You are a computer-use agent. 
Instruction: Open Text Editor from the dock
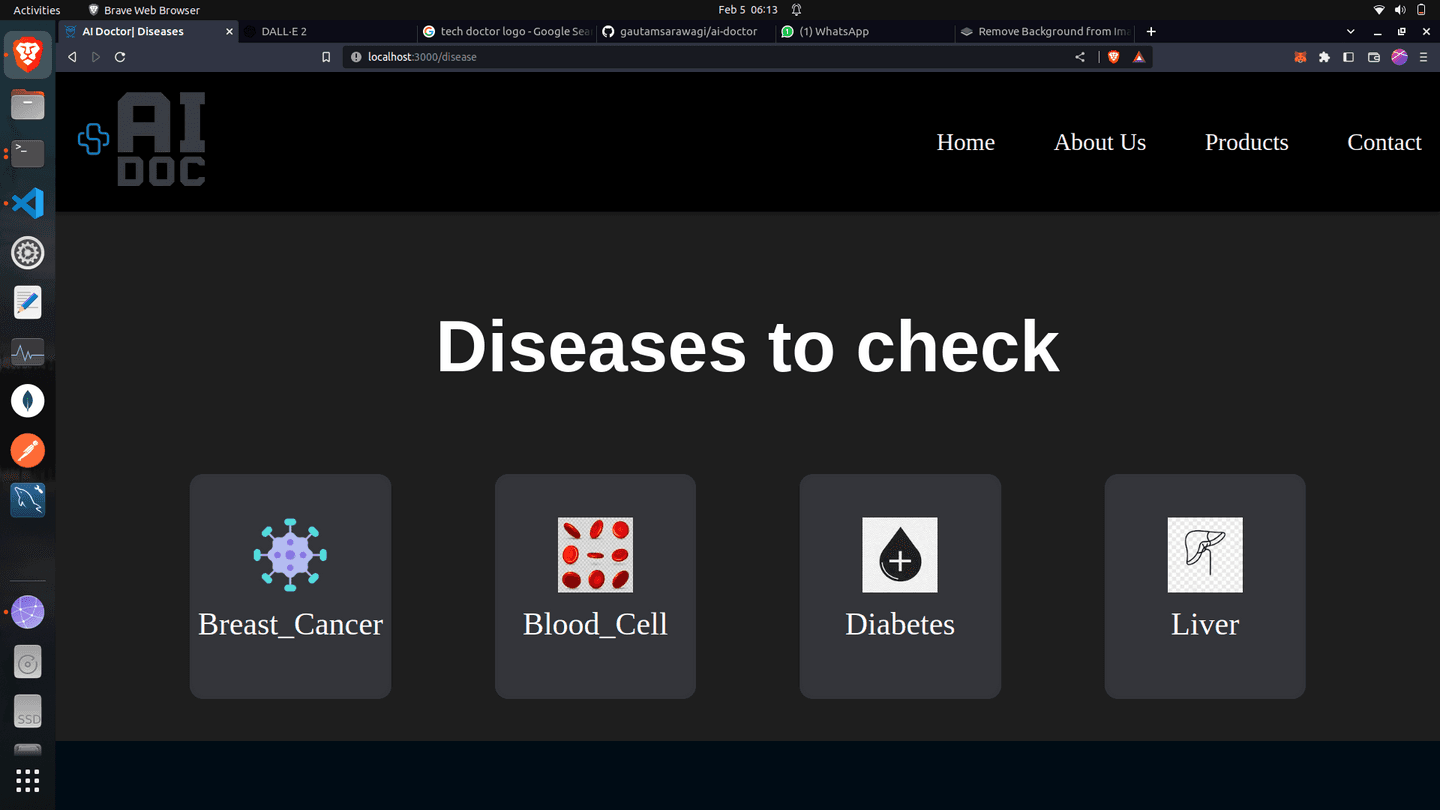[28, 302]
